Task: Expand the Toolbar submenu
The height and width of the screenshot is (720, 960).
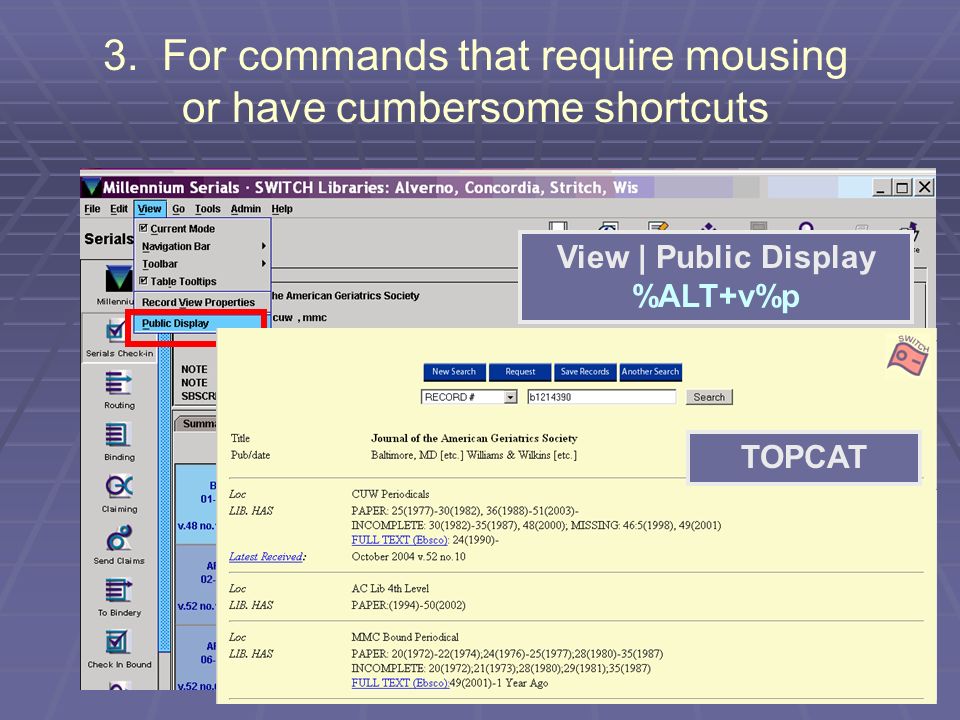Action: coord(202,264)
